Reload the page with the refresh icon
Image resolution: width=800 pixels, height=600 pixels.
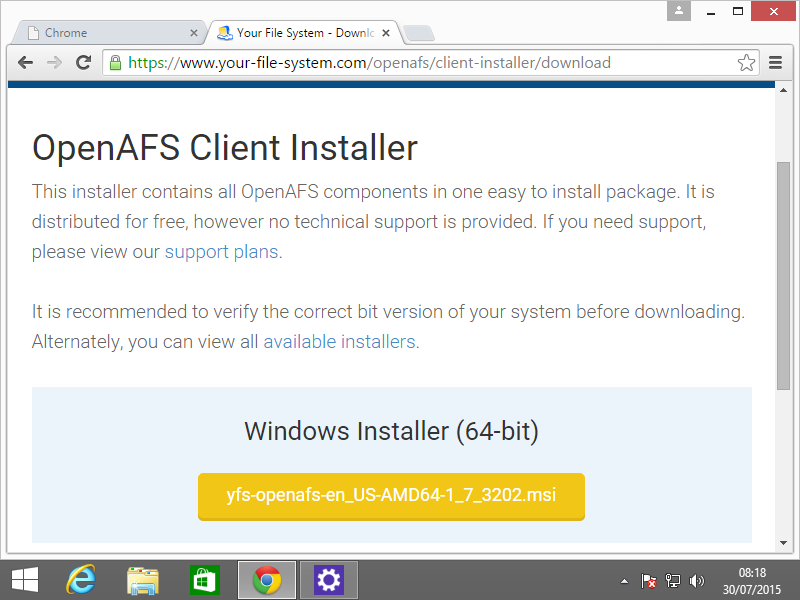click(83, 62)
